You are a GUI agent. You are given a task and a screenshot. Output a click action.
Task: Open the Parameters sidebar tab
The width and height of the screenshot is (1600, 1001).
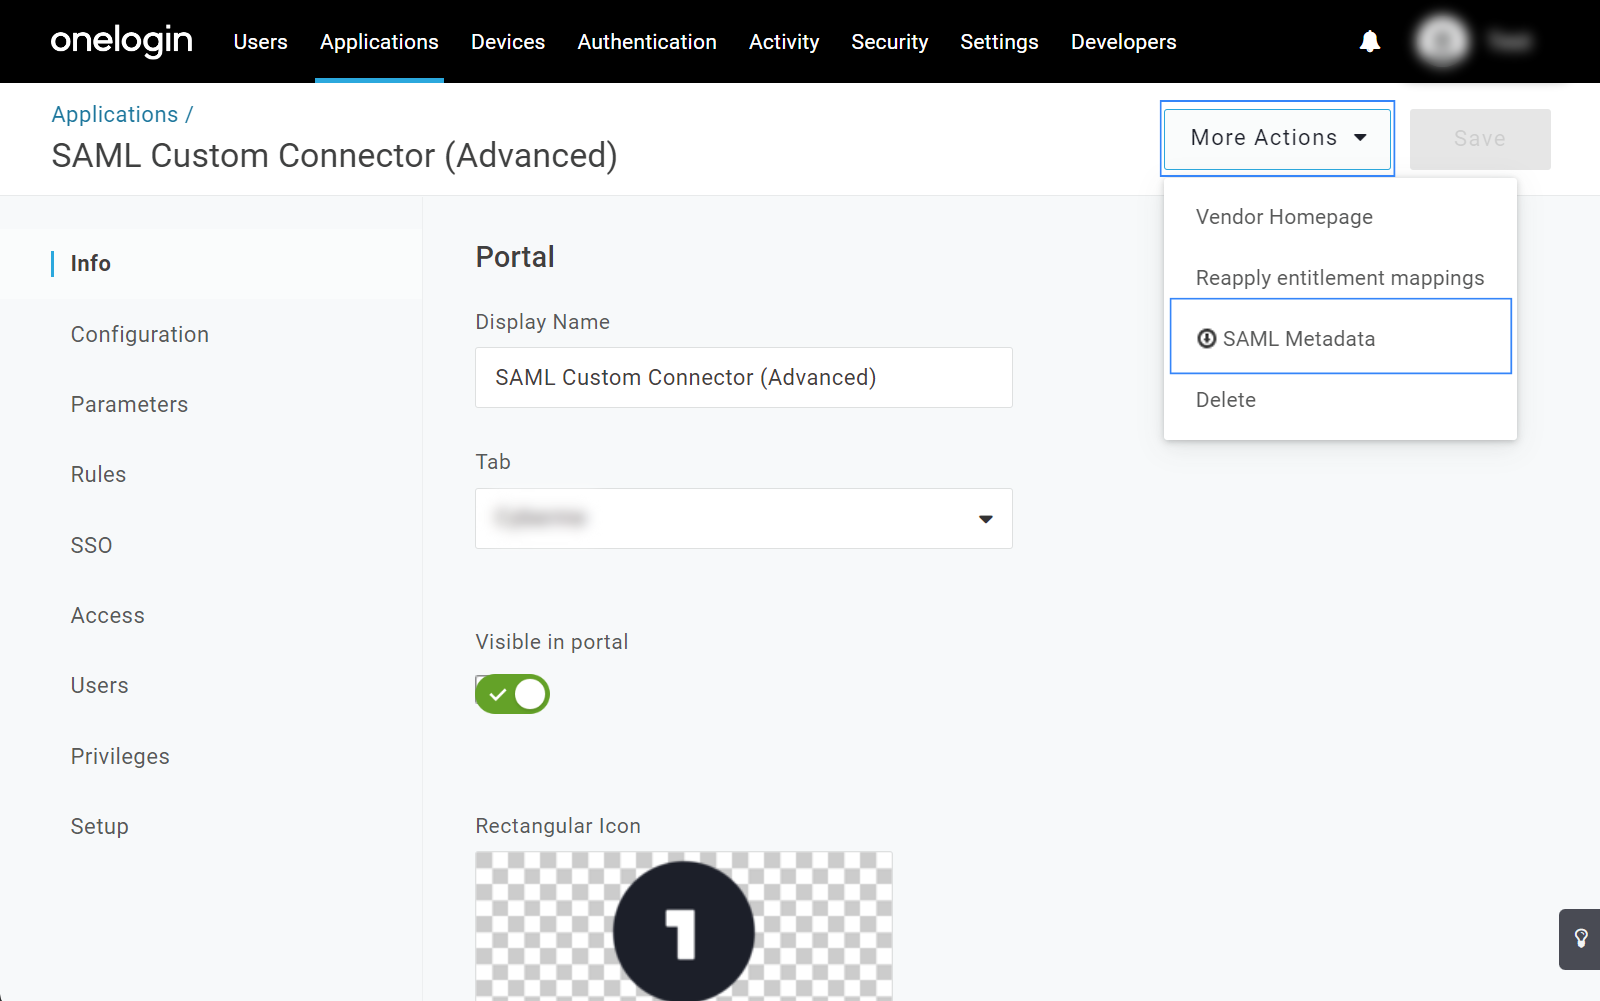coord(129,405)
